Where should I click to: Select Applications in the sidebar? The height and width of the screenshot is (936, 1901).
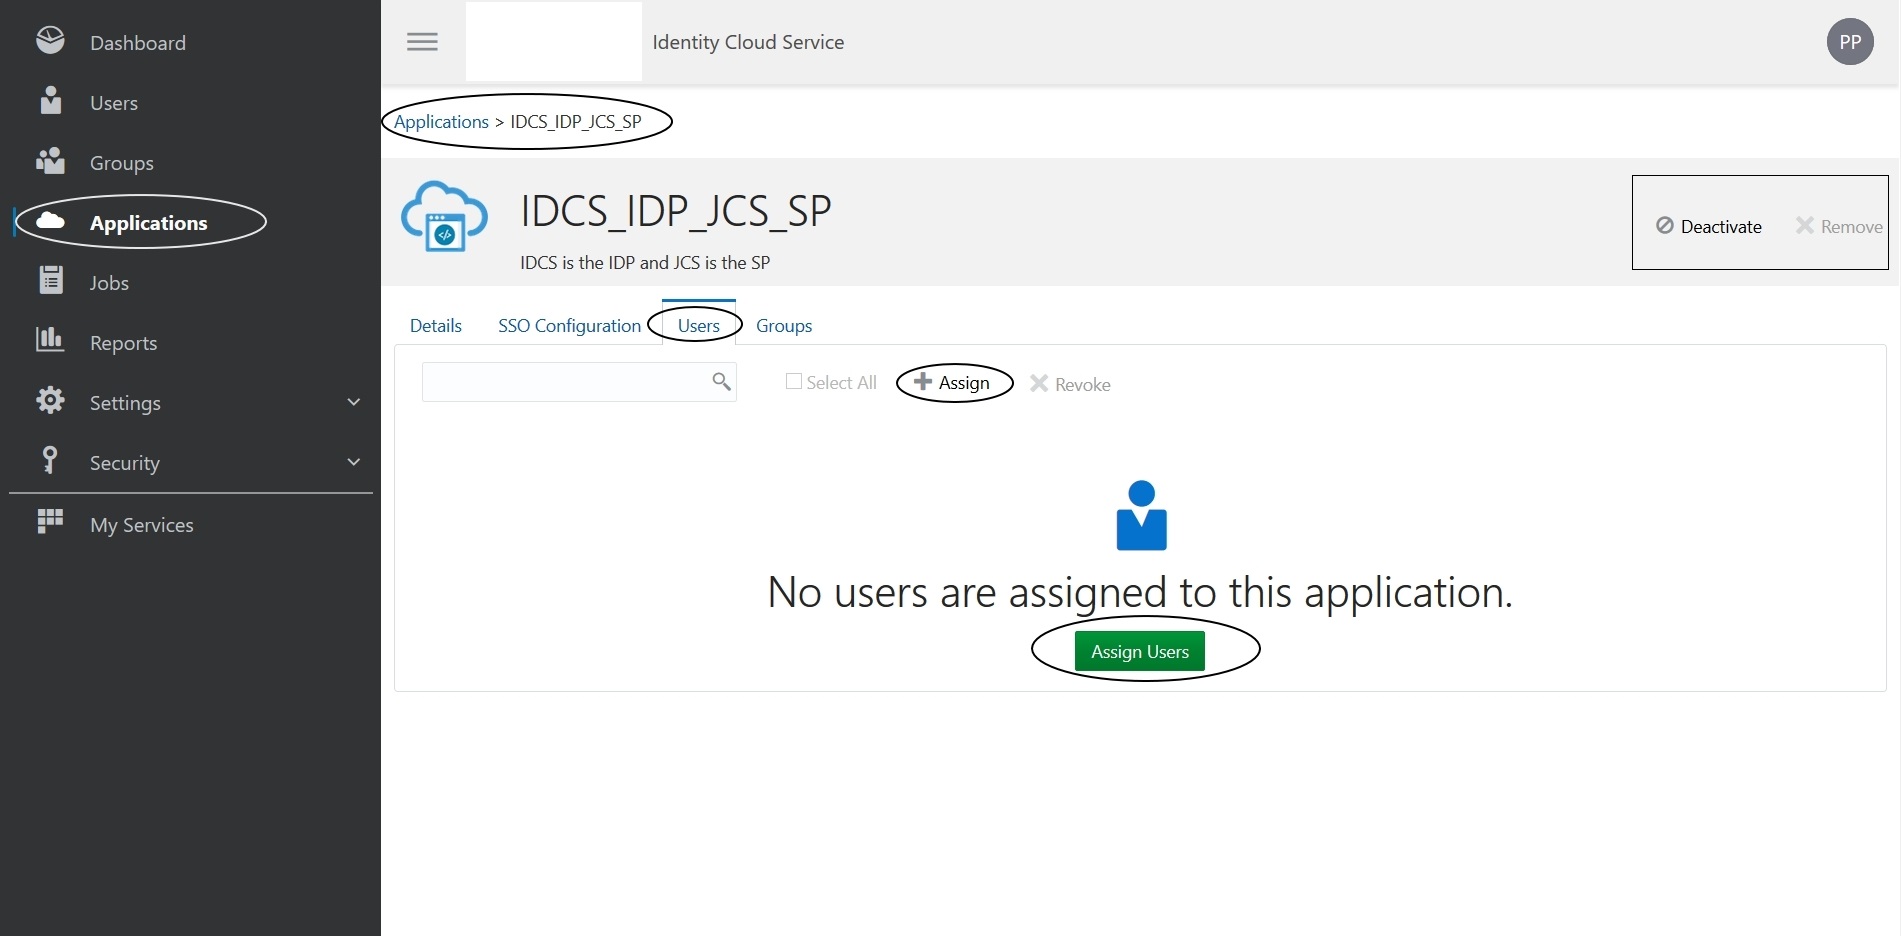149,223
